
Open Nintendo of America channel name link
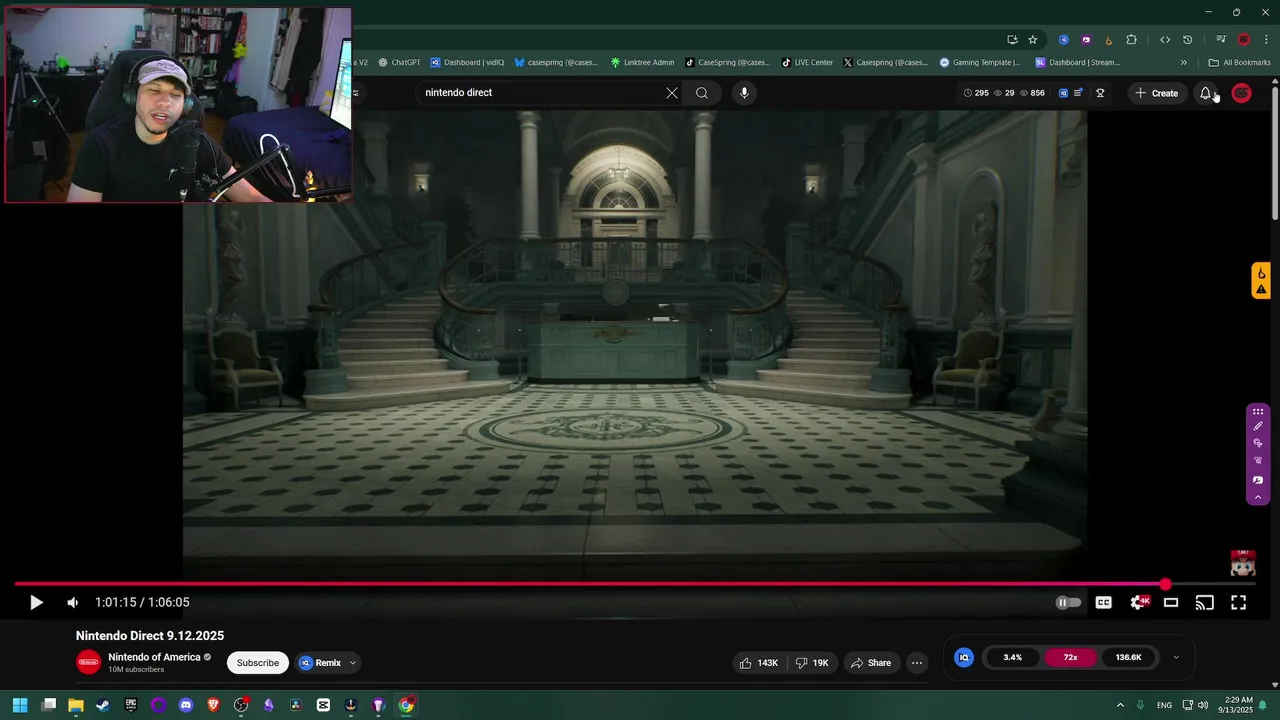click(154, 657)
